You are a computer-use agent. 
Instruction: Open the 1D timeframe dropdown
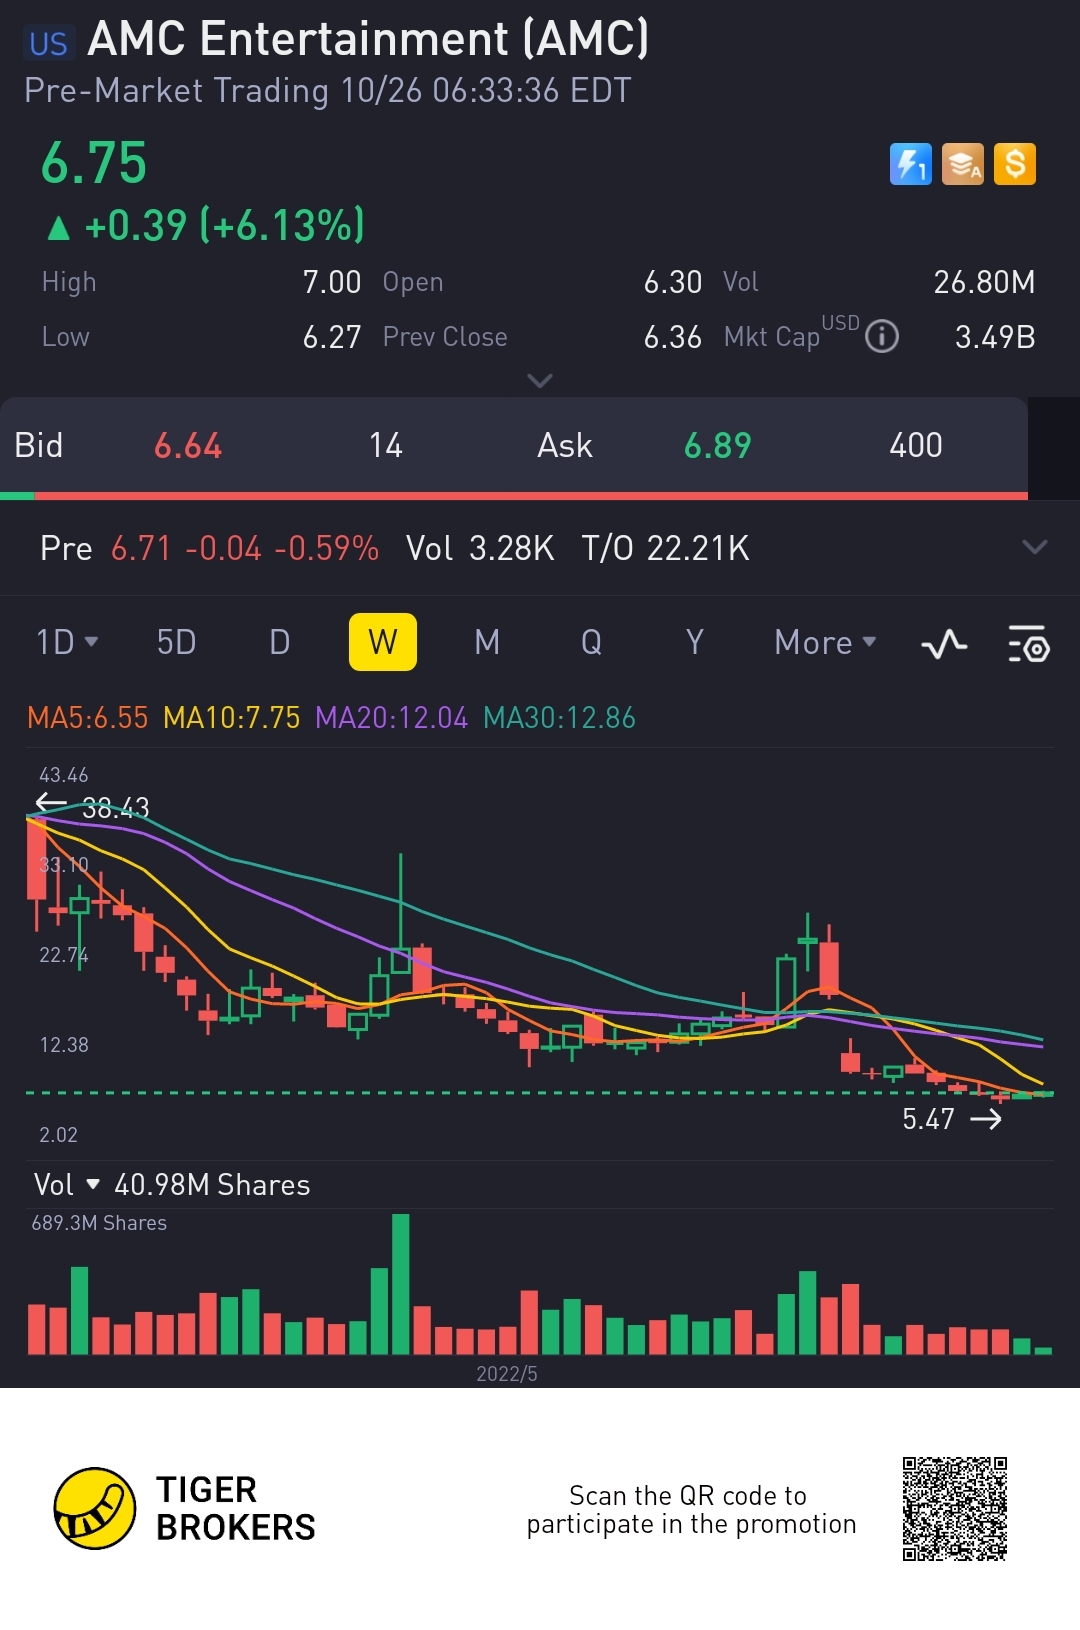pos(67,642)
